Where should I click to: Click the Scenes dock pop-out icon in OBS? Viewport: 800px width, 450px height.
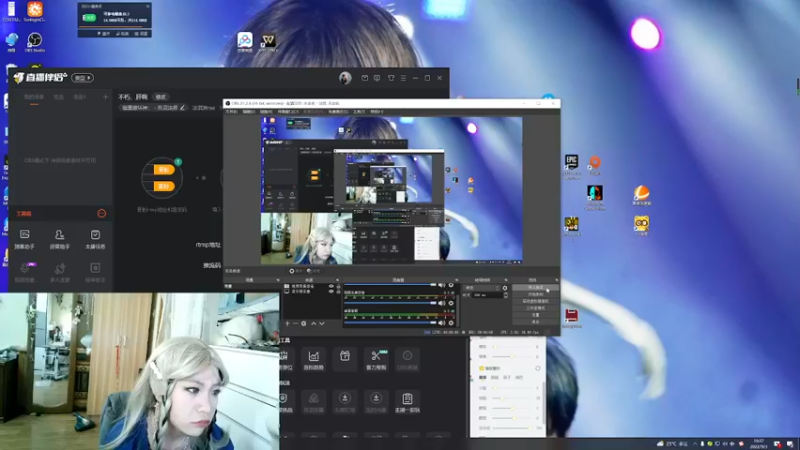click(278, 280)
